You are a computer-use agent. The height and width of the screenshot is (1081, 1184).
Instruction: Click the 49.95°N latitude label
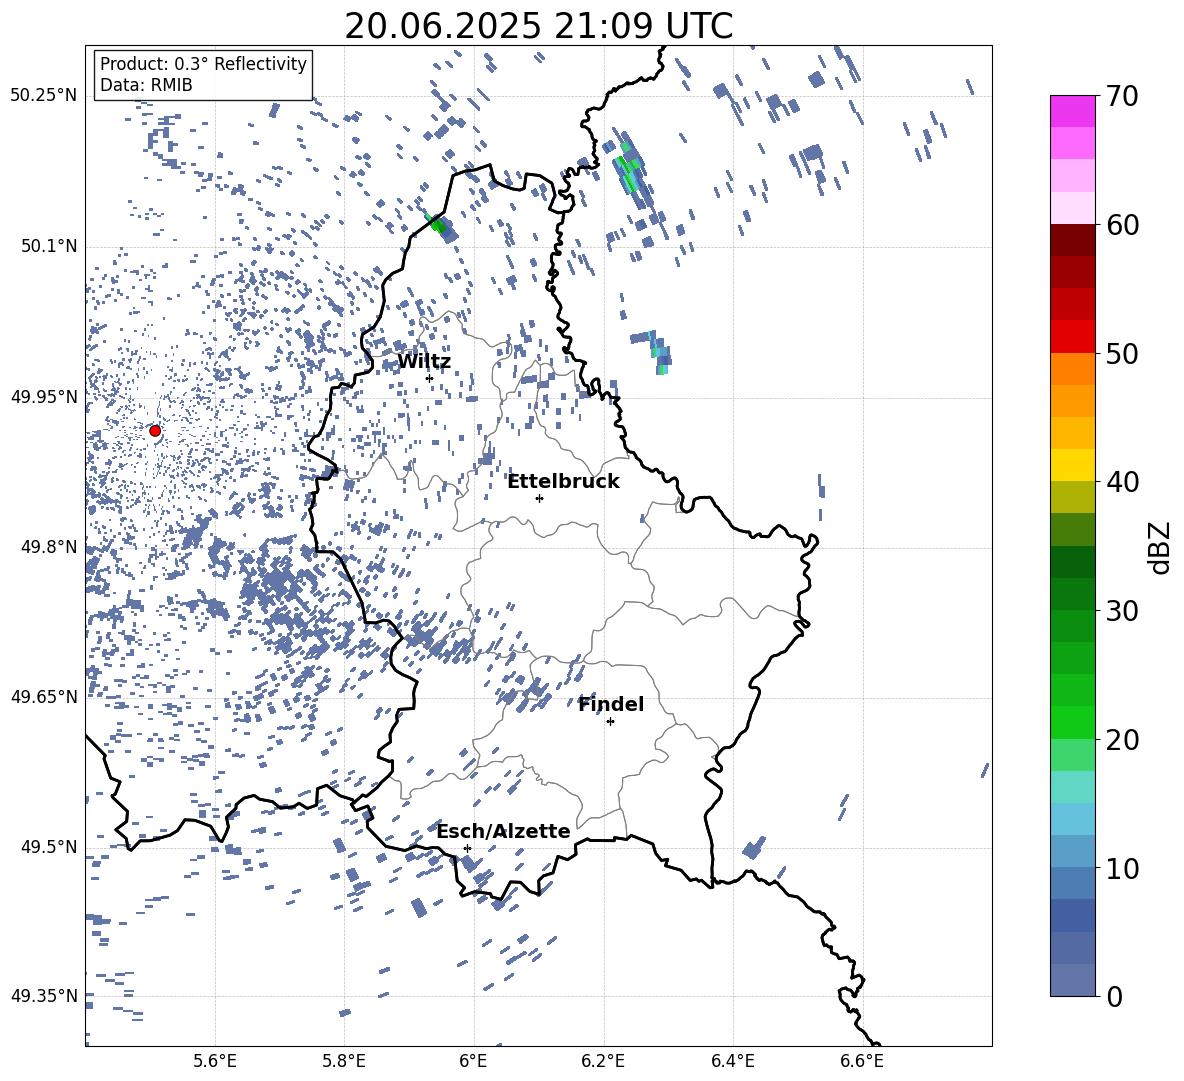click(44, 396)
